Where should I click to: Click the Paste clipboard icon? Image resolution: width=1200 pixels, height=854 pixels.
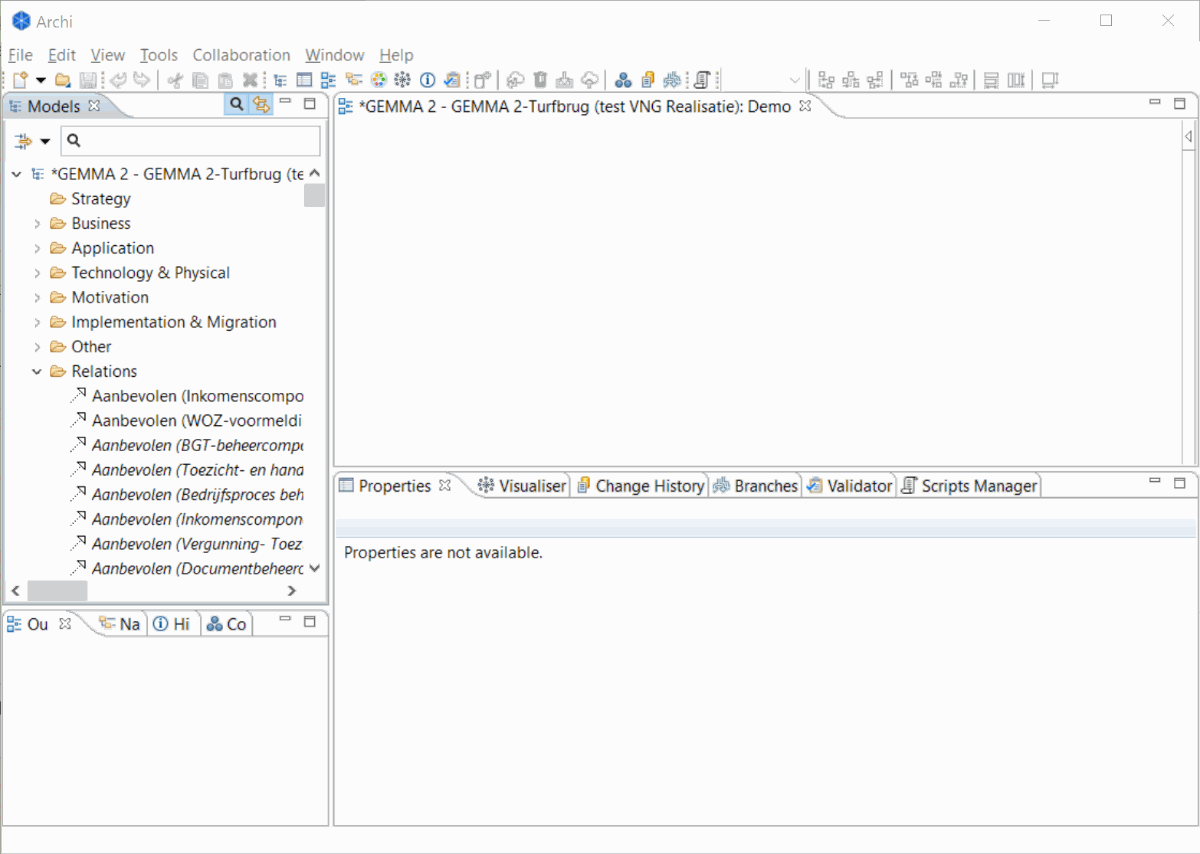[226, 80]
